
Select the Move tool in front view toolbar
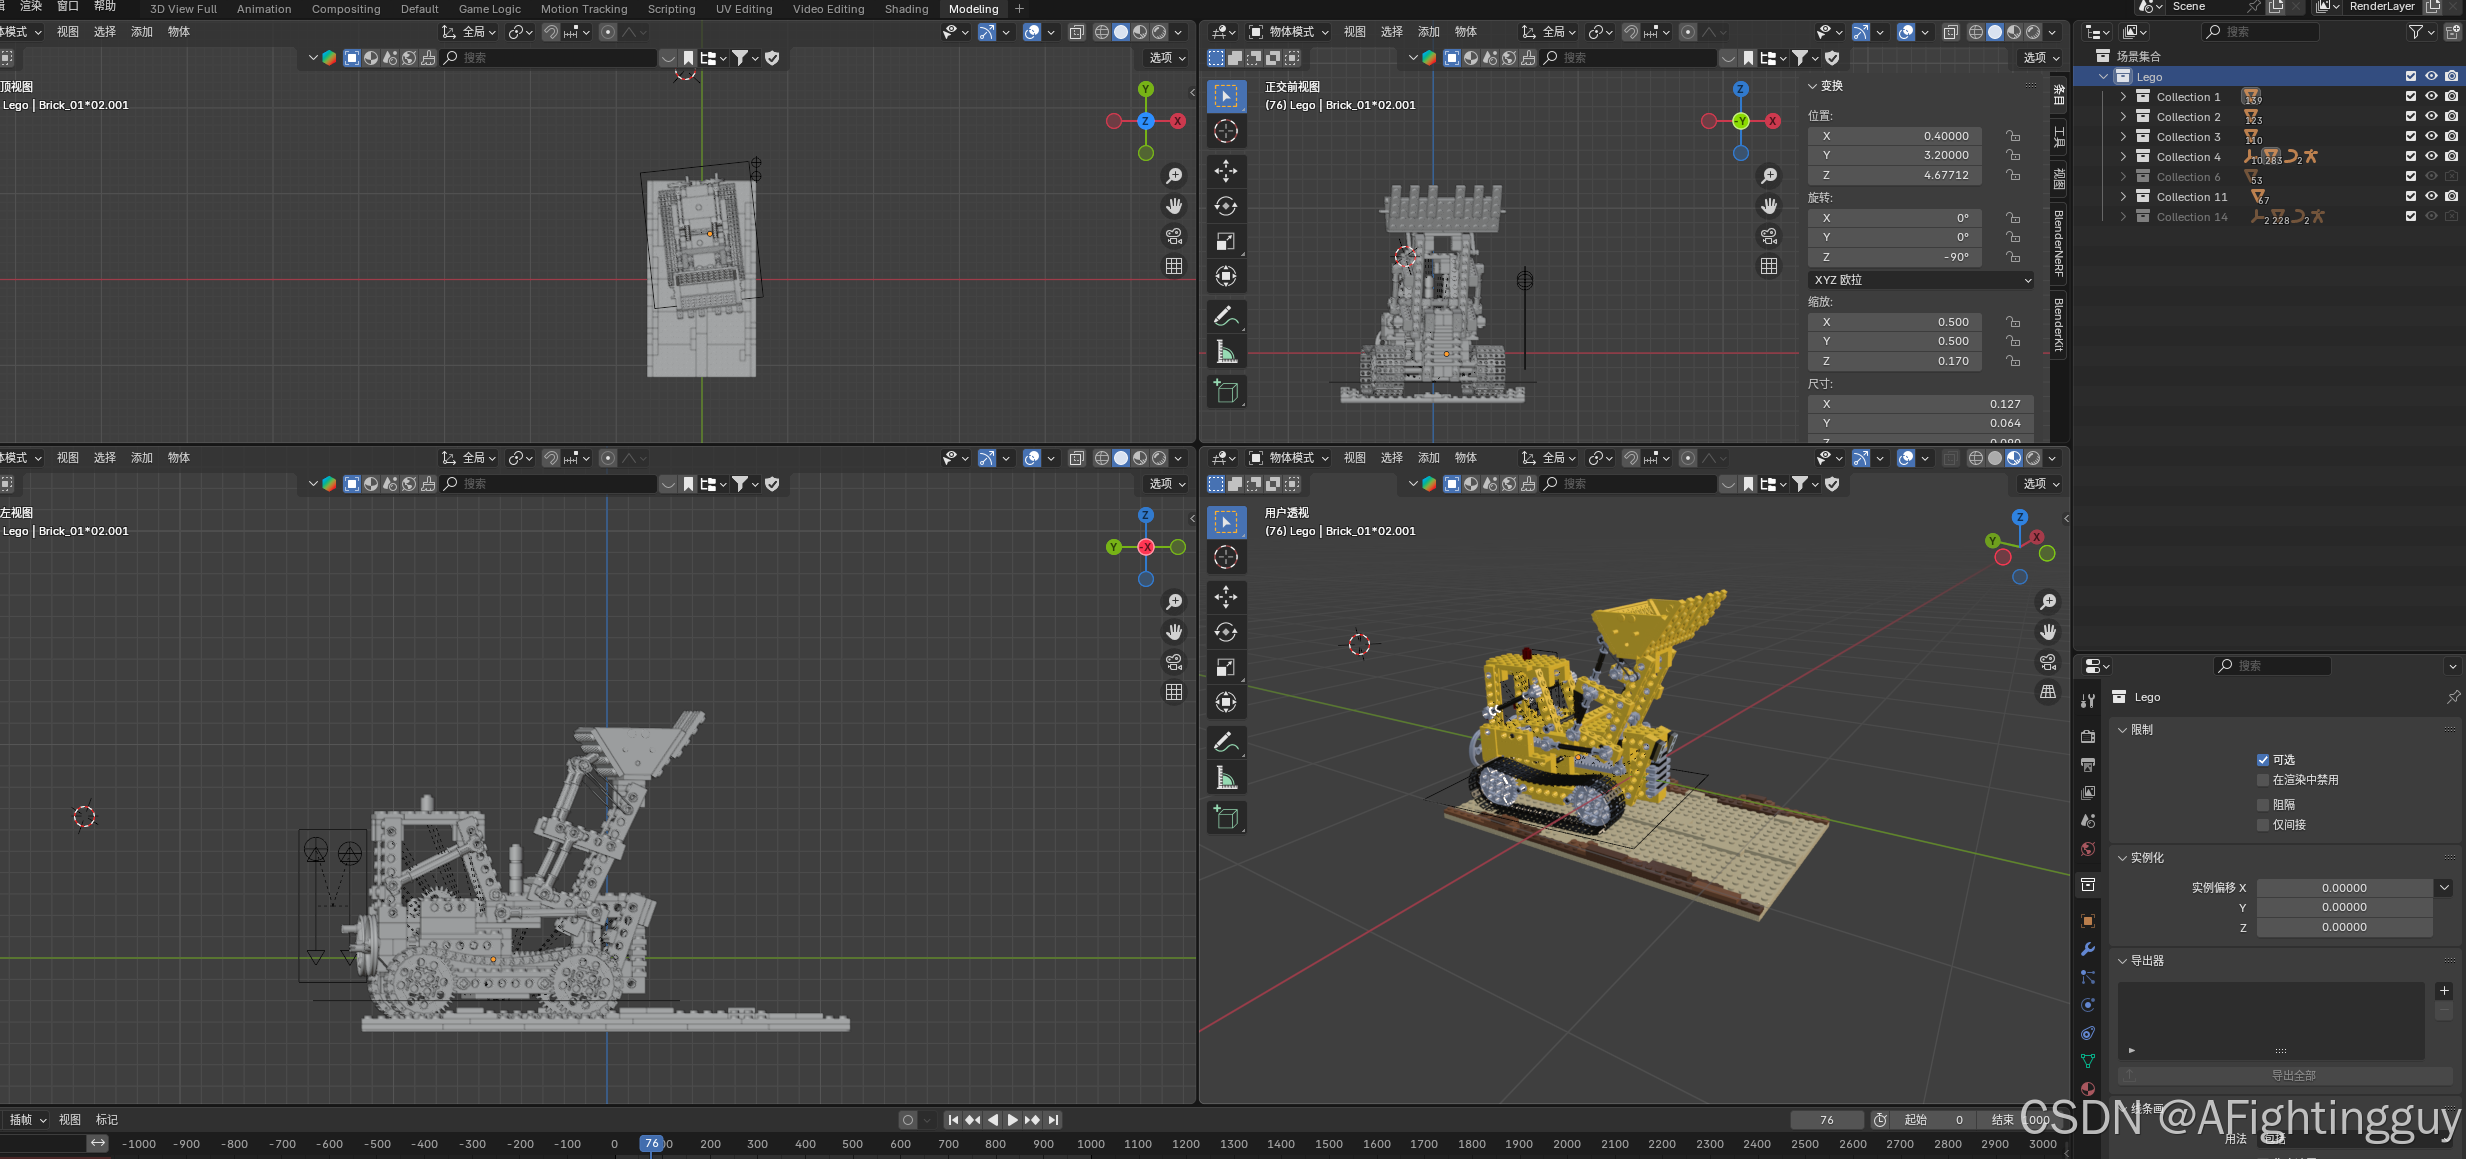(1226, 171)
